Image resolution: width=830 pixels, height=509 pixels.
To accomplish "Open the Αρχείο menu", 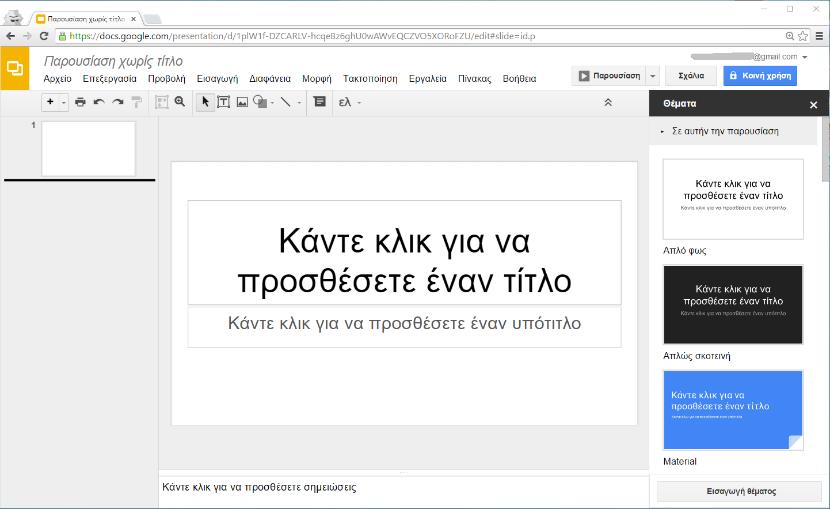I will coord(57,78).
